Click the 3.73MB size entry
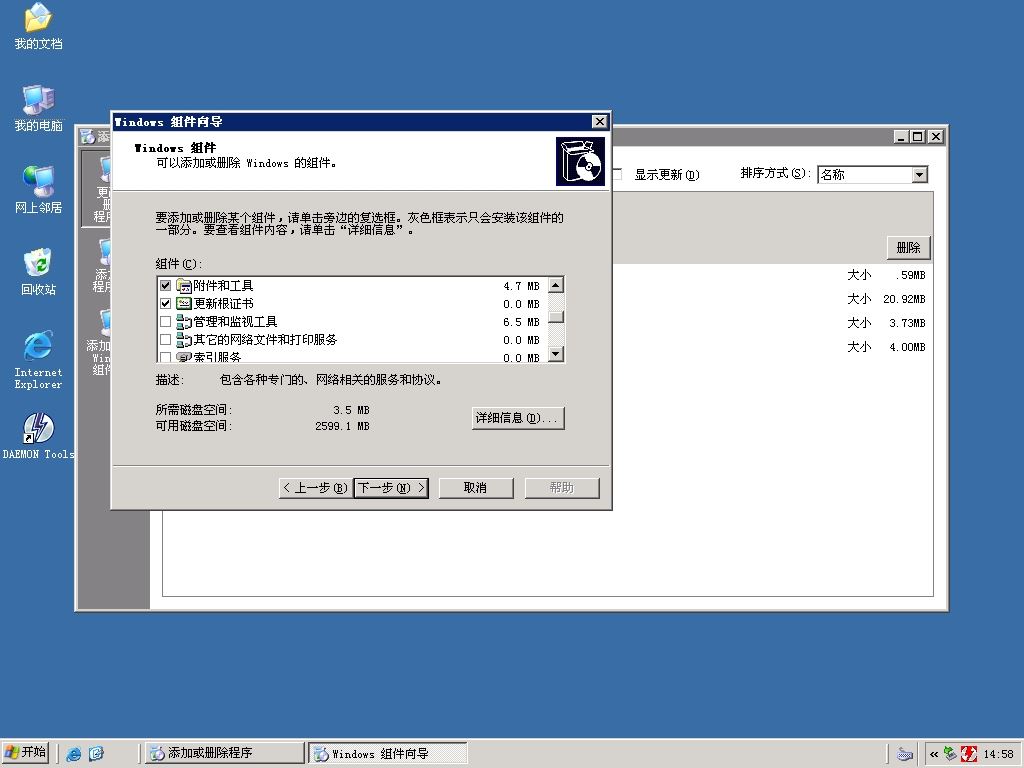The width and height of the screenshot is (1024, 768). [x=907, y=323]
